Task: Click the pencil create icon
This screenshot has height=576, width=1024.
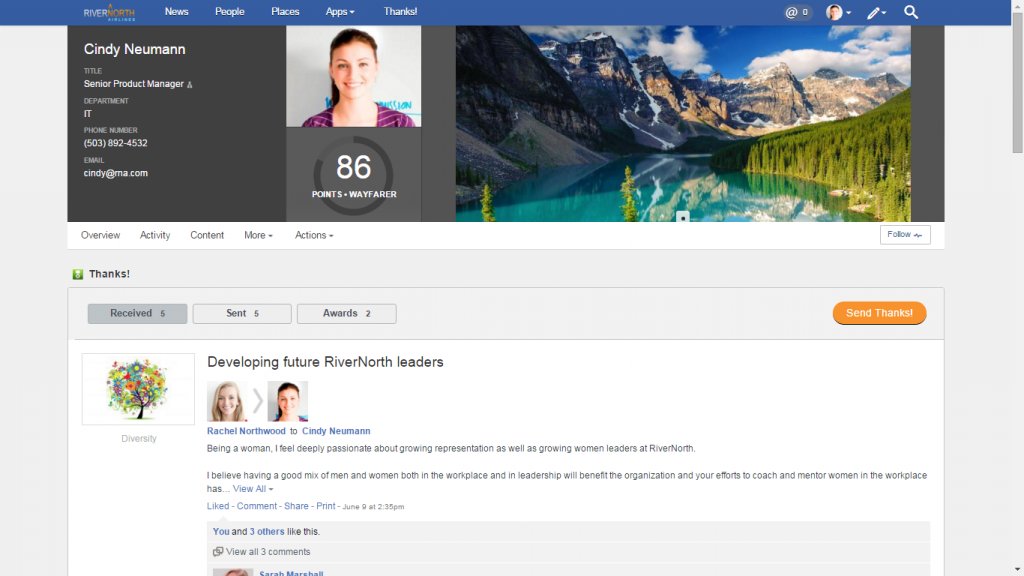Action: [875, 12]
